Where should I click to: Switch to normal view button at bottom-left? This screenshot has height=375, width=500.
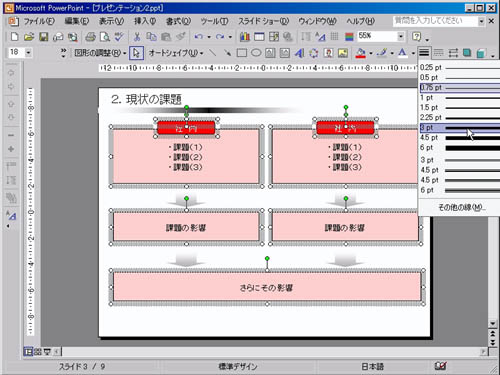coord(28,351)
